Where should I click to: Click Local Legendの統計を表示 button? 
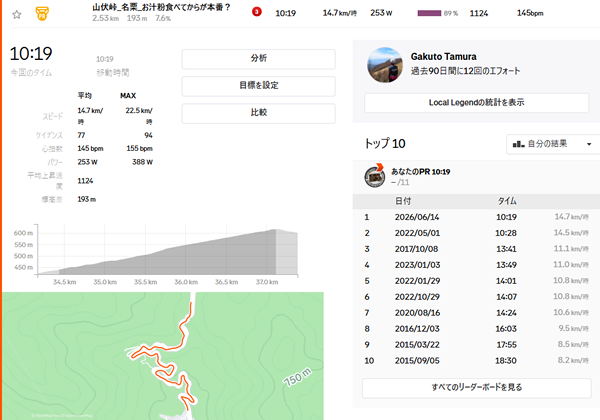point(476,103)
